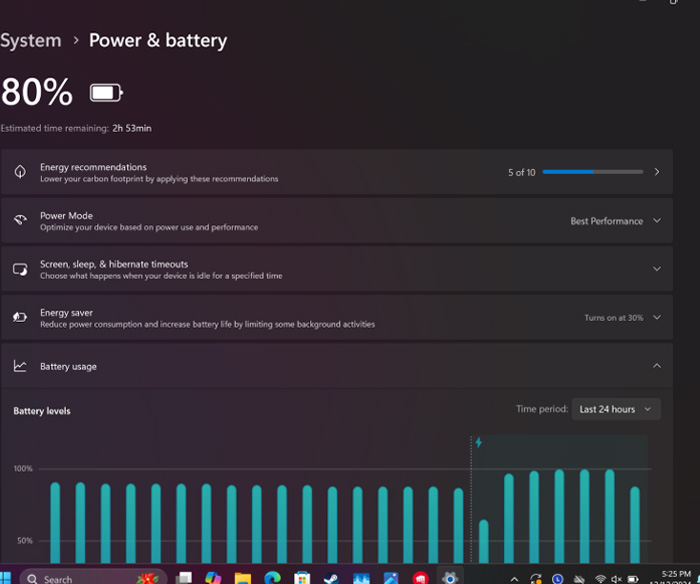Select the first bar in battery chart
This screenshot has height=584, width=700.
pyautogui.click(x=55, y=522)
